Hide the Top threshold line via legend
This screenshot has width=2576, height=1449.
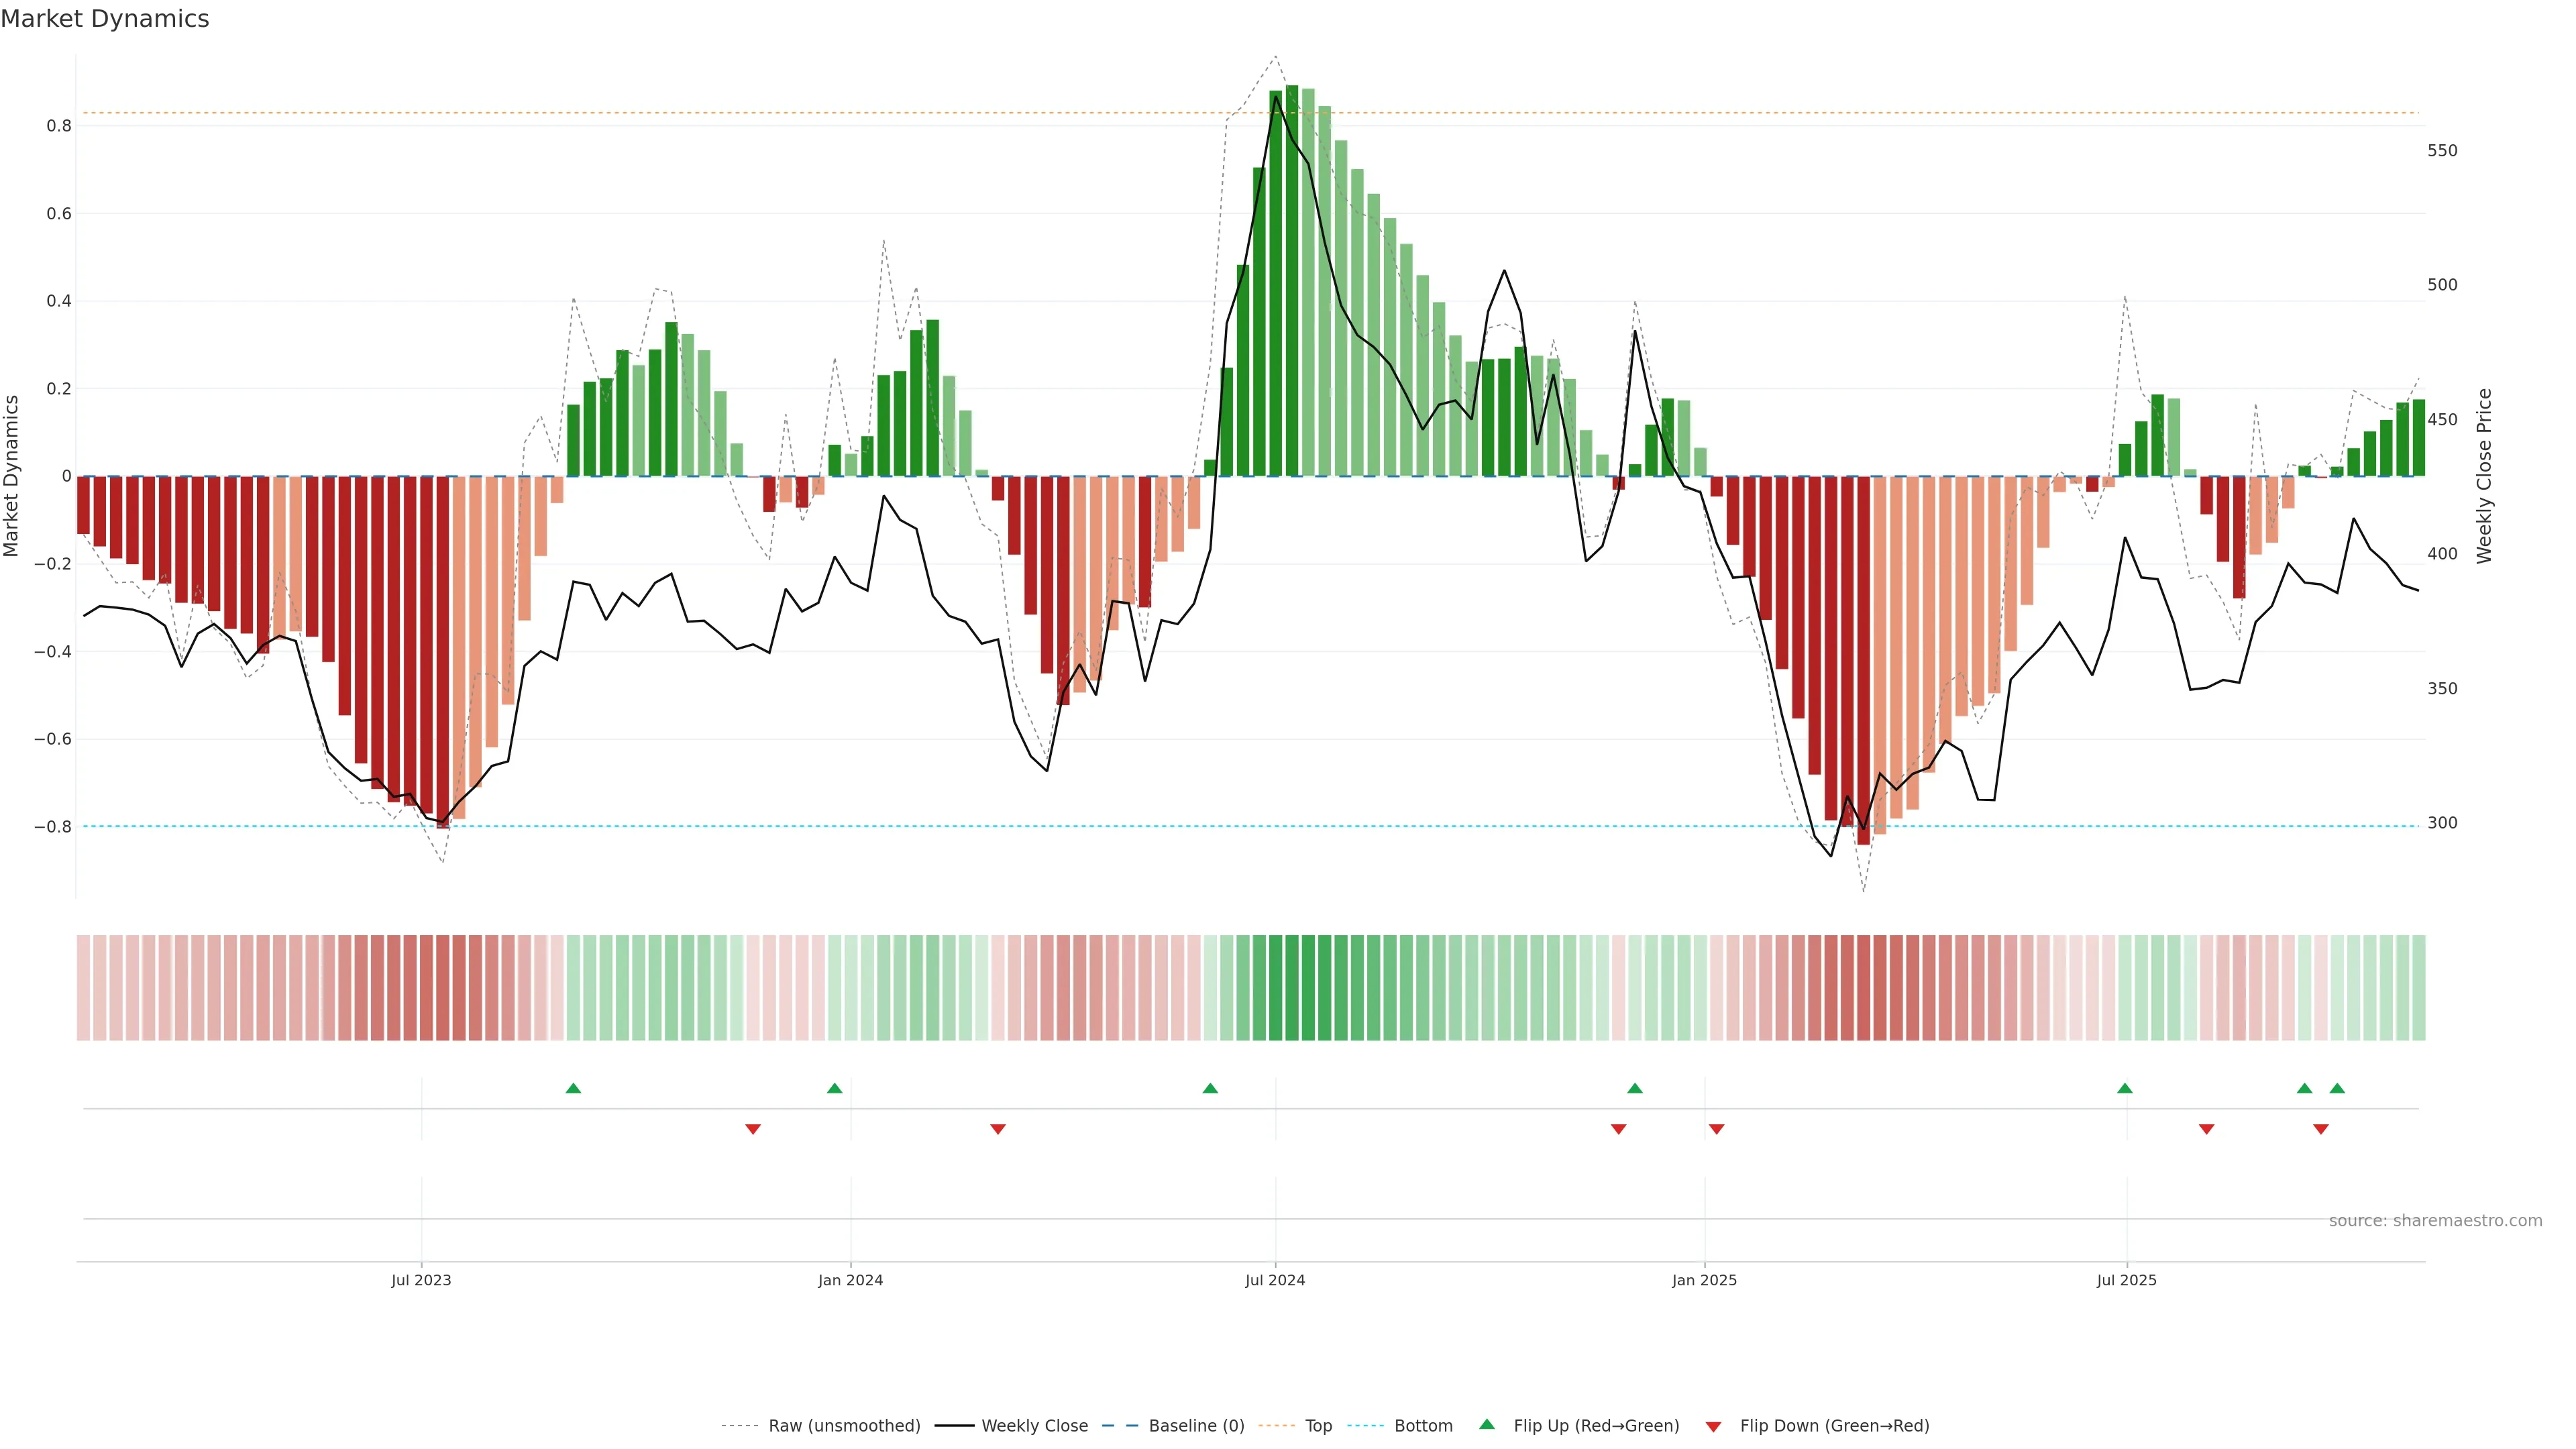point(1318,1426)
